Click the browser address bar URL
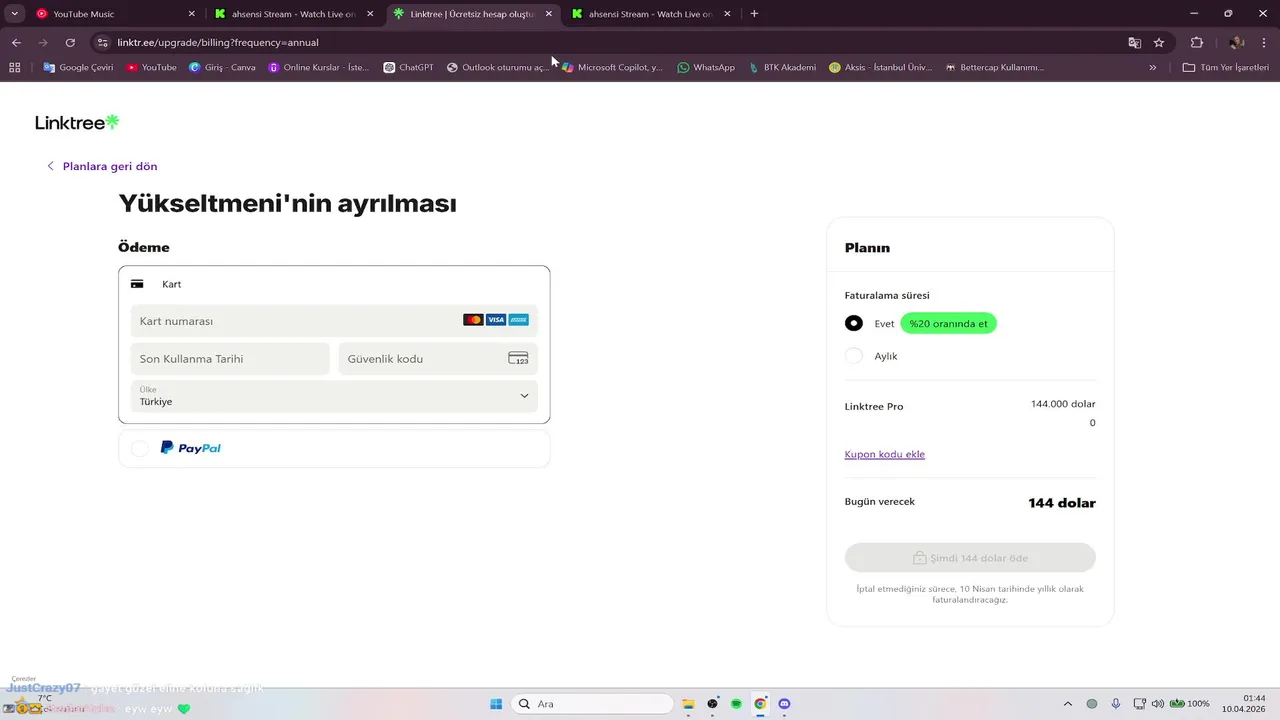This screenshot has width=1280, height=720. [218, 43]
